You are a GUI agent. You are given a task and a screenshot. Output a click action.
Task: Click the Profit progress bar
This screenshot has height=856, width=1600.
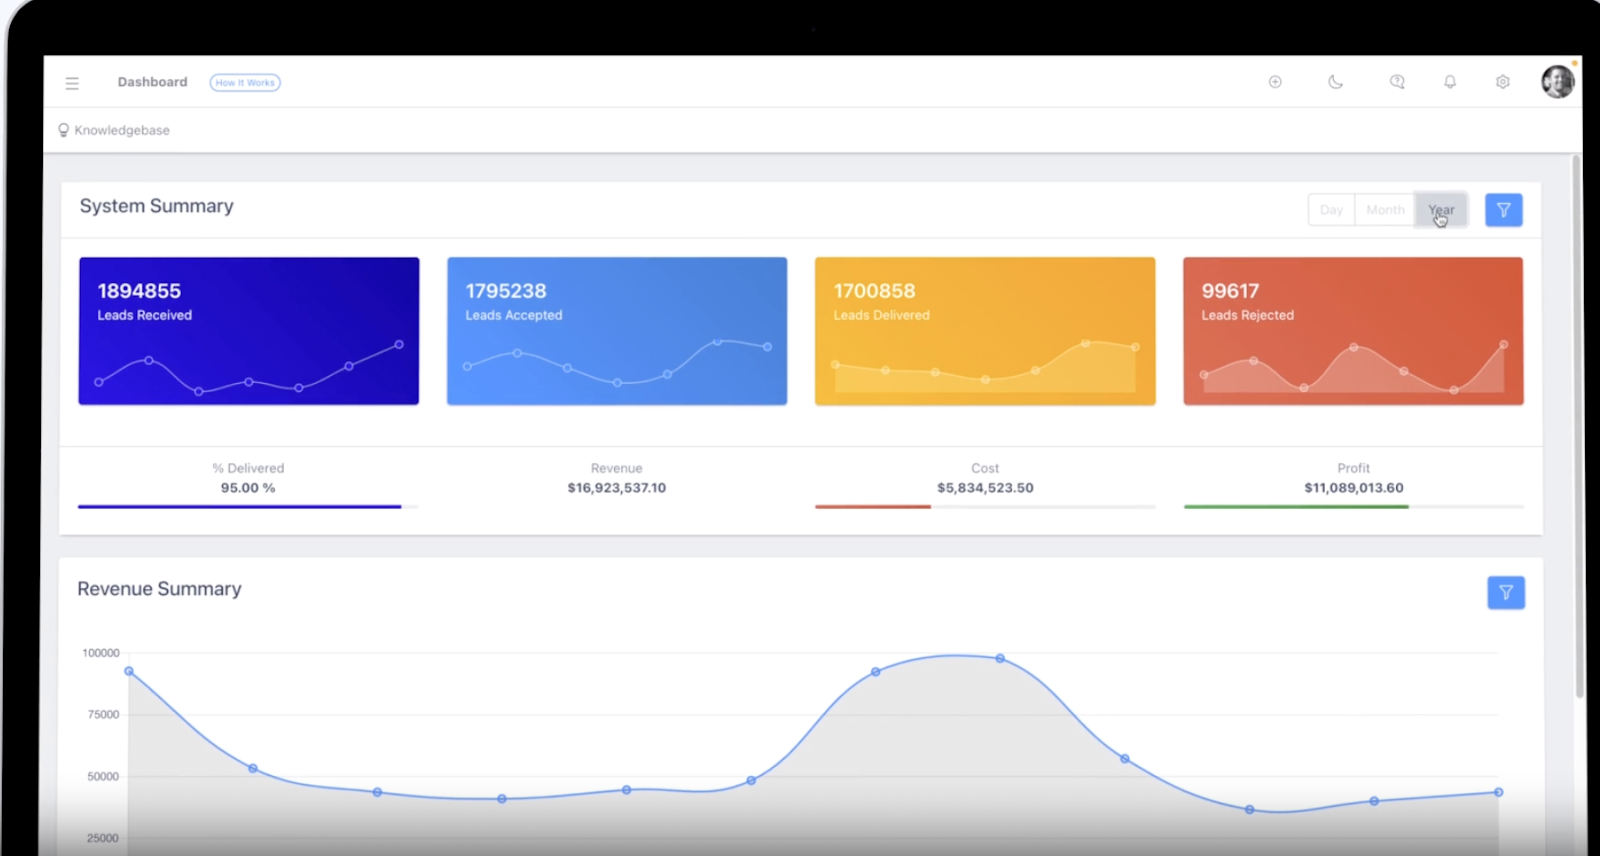pos(1354,507)
